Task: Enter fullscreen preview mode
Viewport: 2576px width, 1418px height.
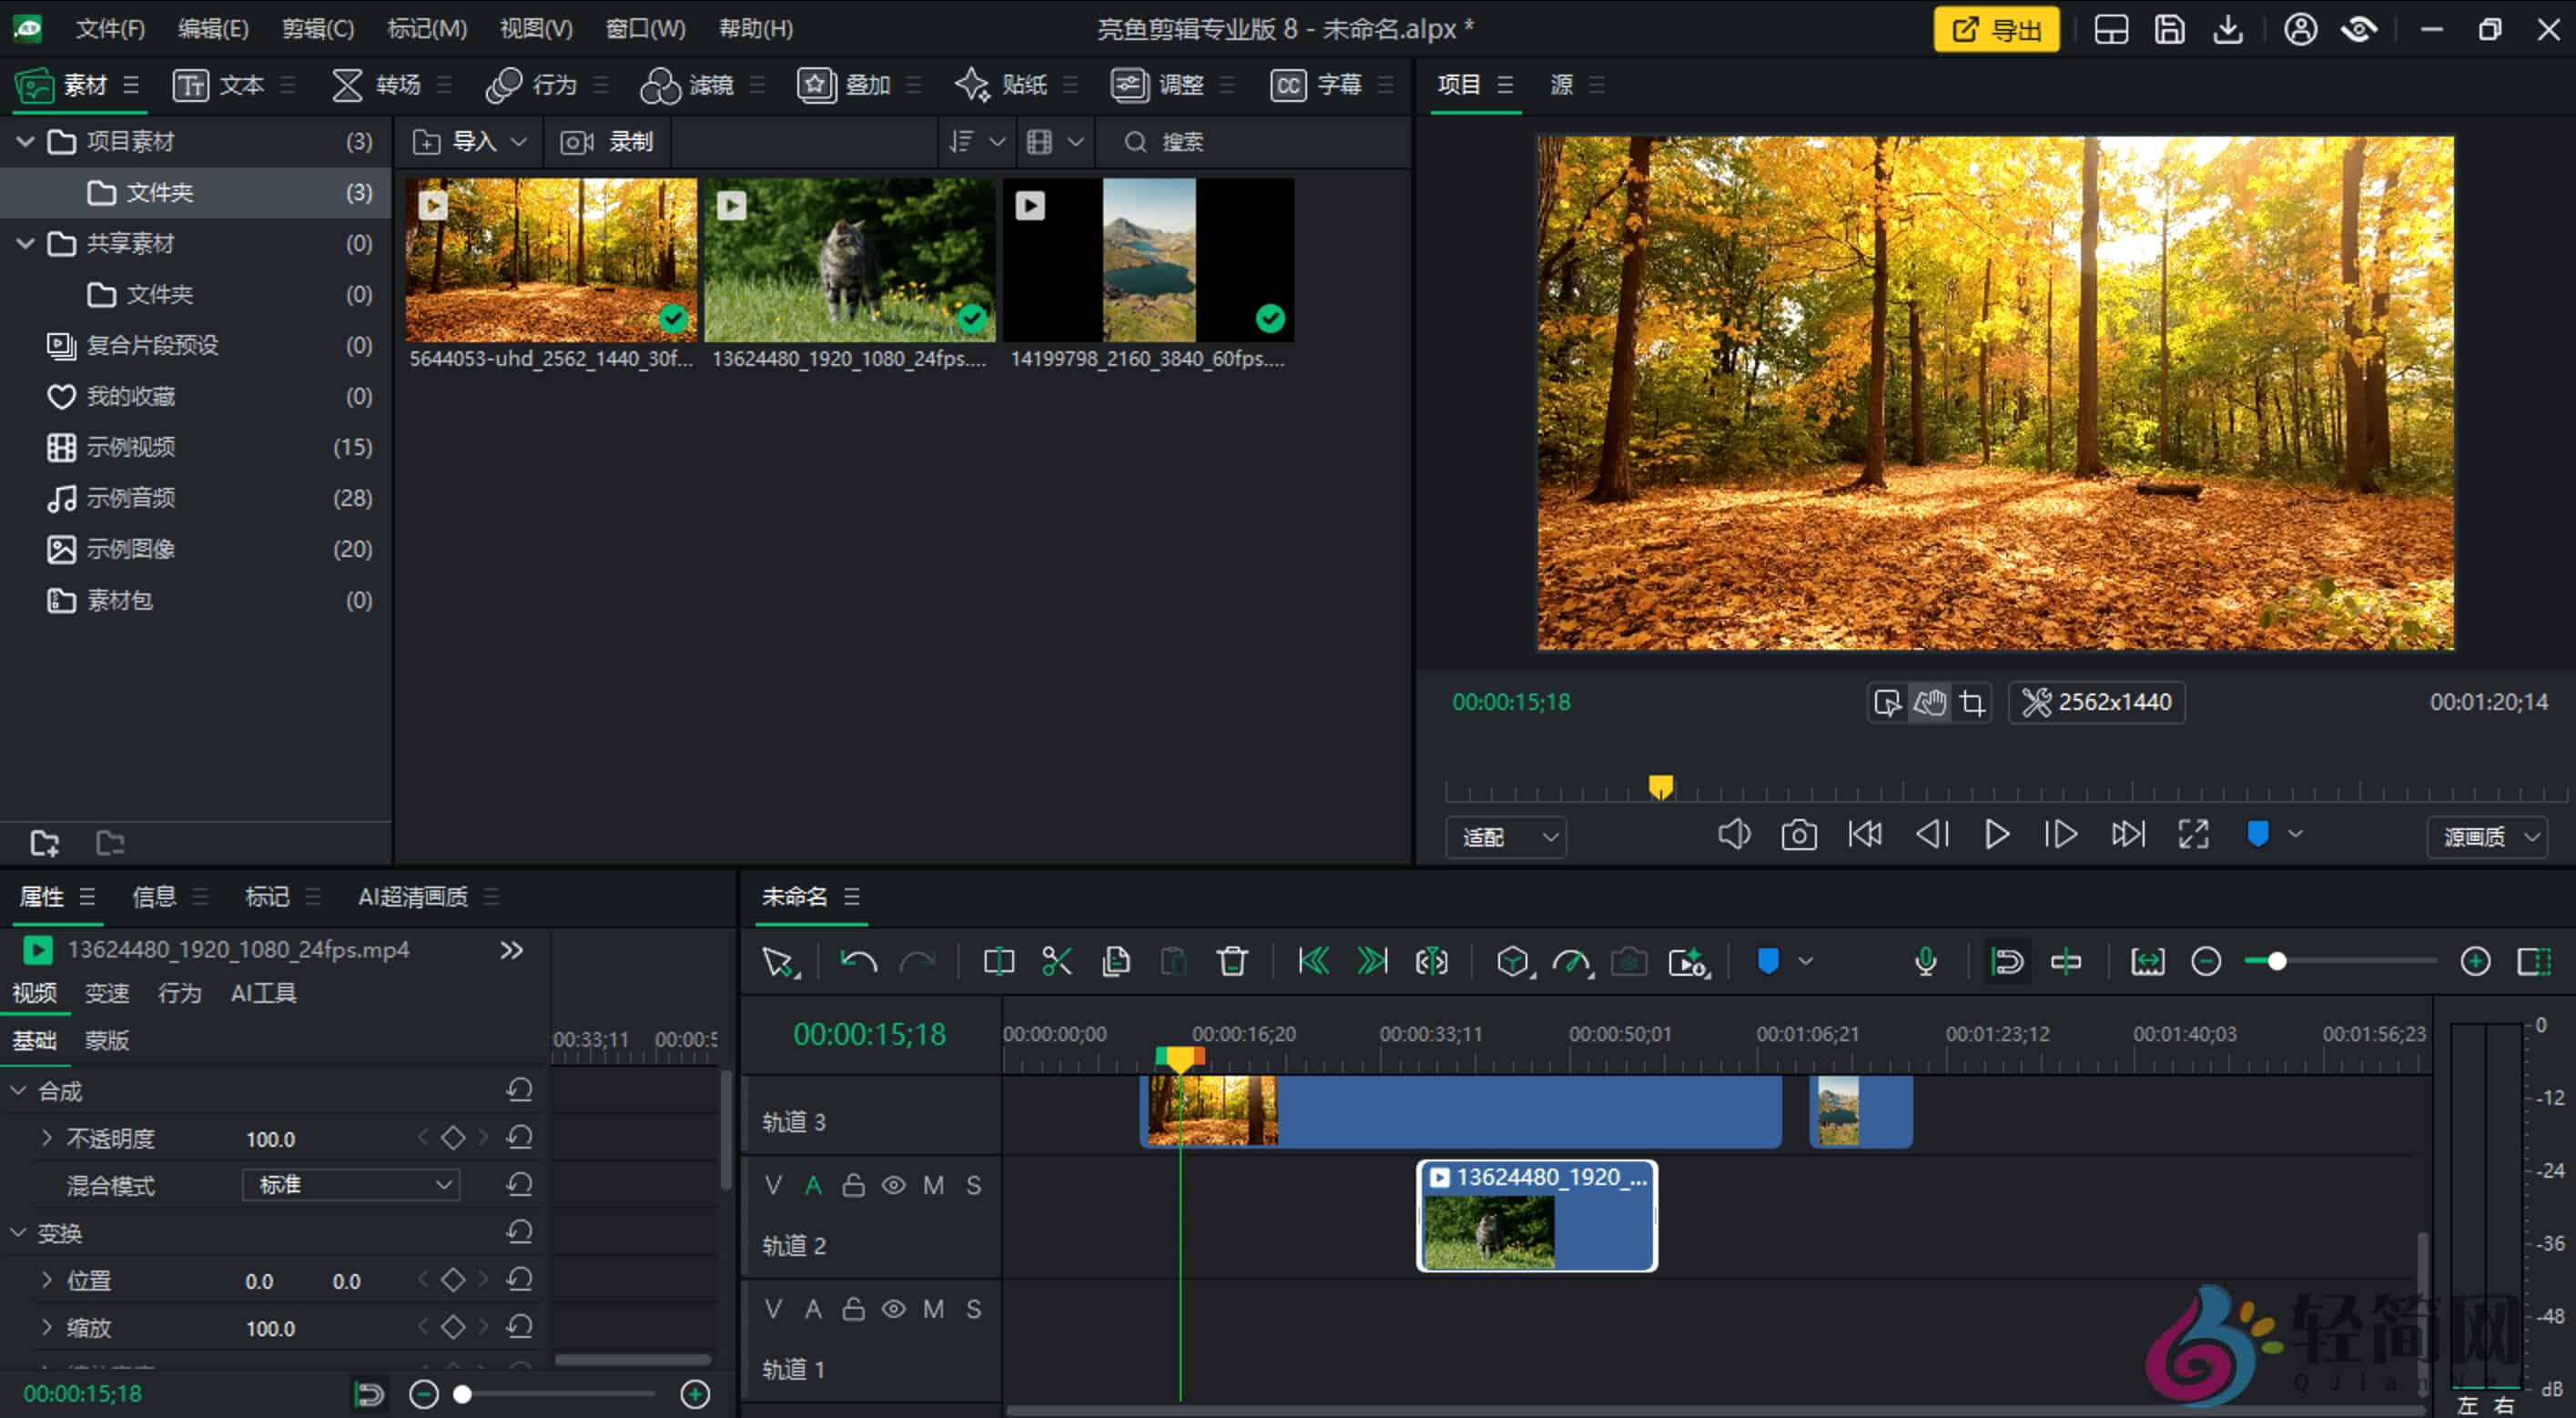Action: tap(2193, 834)
